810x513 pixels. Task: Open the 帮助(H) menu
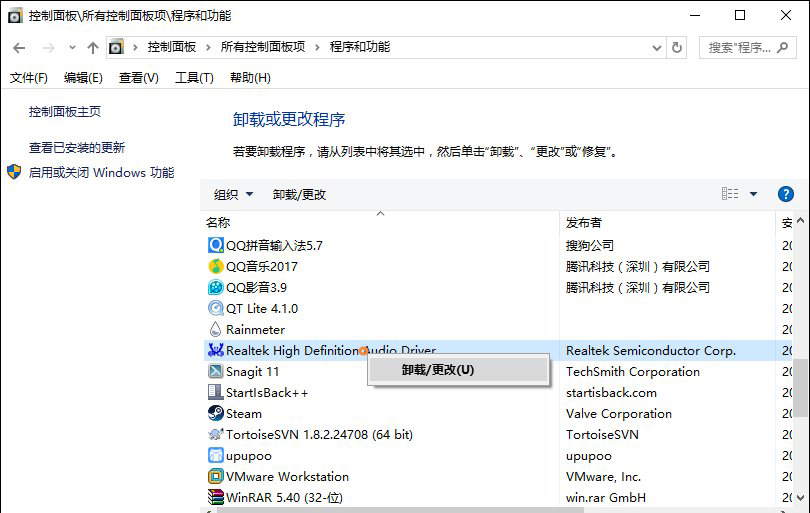pos(250,78)
